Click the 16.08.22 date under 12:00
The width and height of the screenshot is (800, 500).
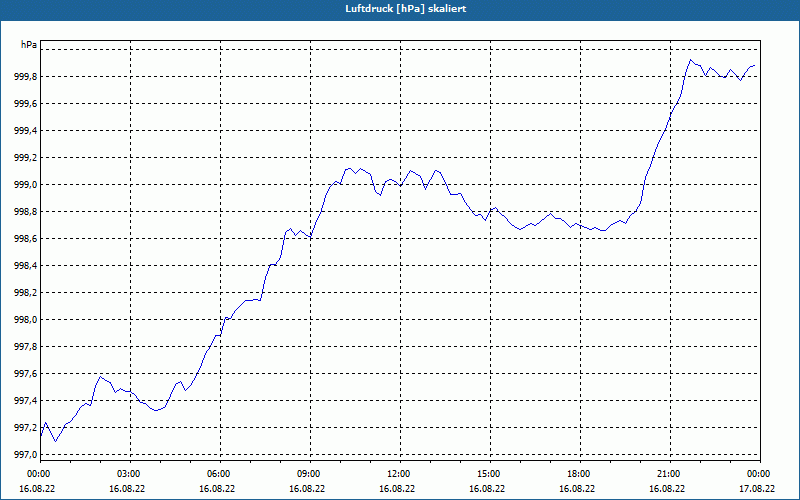tap(397, 488)
